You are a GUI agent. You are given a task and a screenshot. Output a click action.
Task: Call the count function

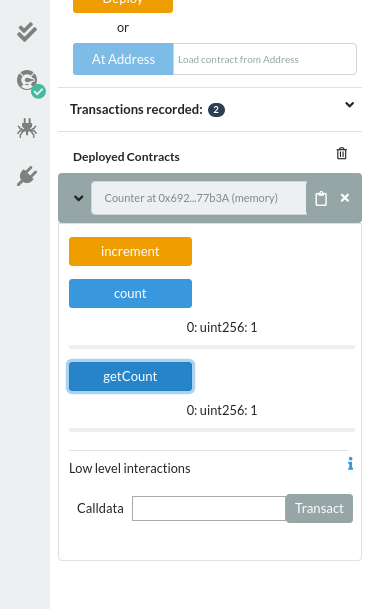tap(130, 293)
